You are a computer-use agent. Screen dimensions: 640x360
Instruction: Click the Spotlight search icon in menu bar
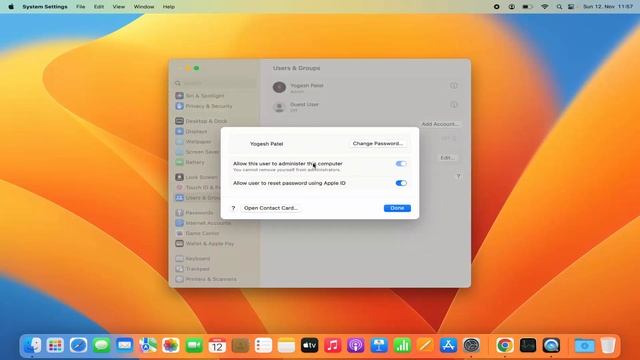click(x=559, y=7)
